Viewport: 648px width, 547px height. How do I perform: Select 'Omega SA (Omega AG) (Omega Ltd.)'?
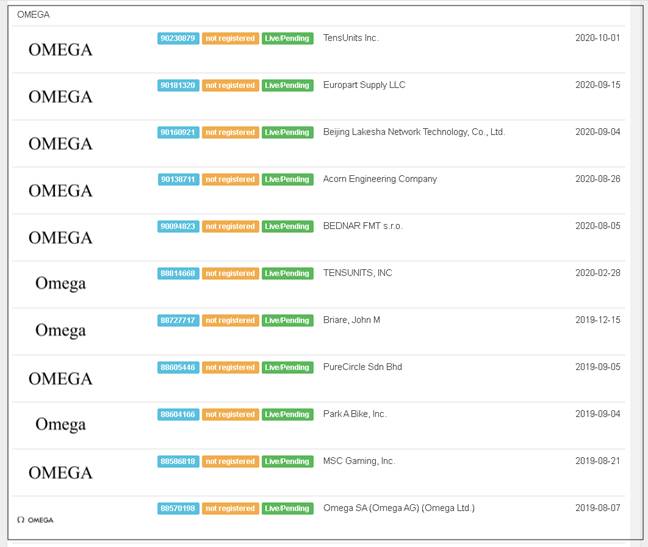[x=399, y=508]
